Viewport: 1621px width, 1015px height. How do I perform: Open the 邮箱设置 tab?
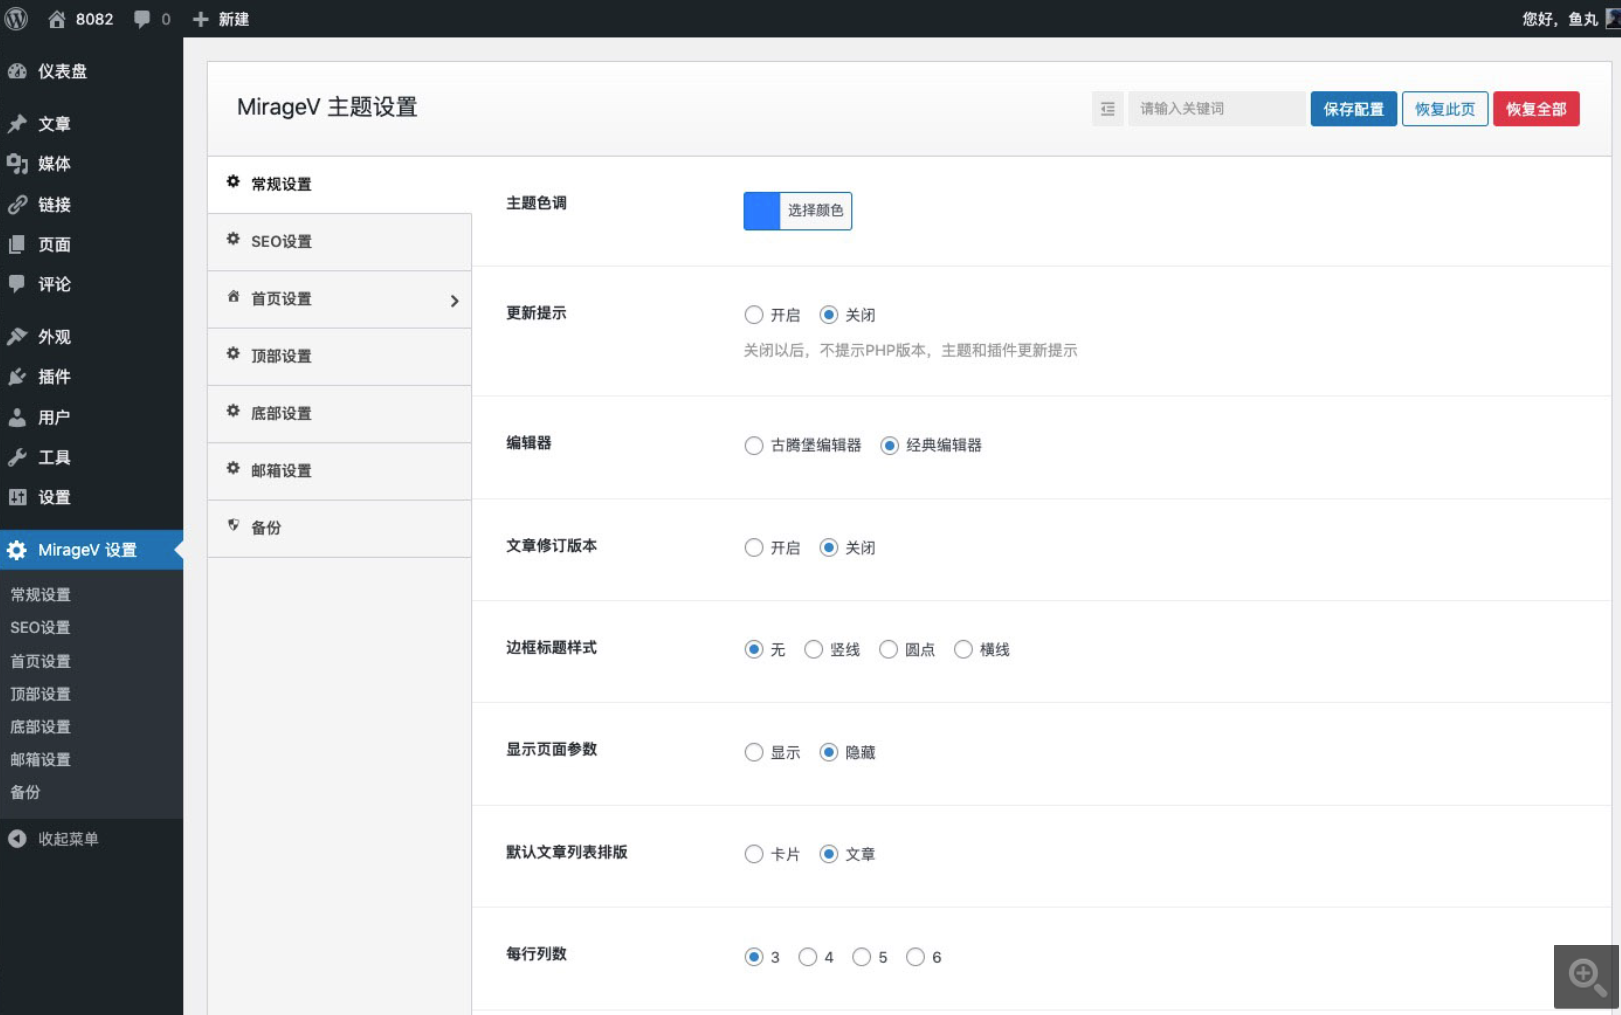click(x=339, y=471)
